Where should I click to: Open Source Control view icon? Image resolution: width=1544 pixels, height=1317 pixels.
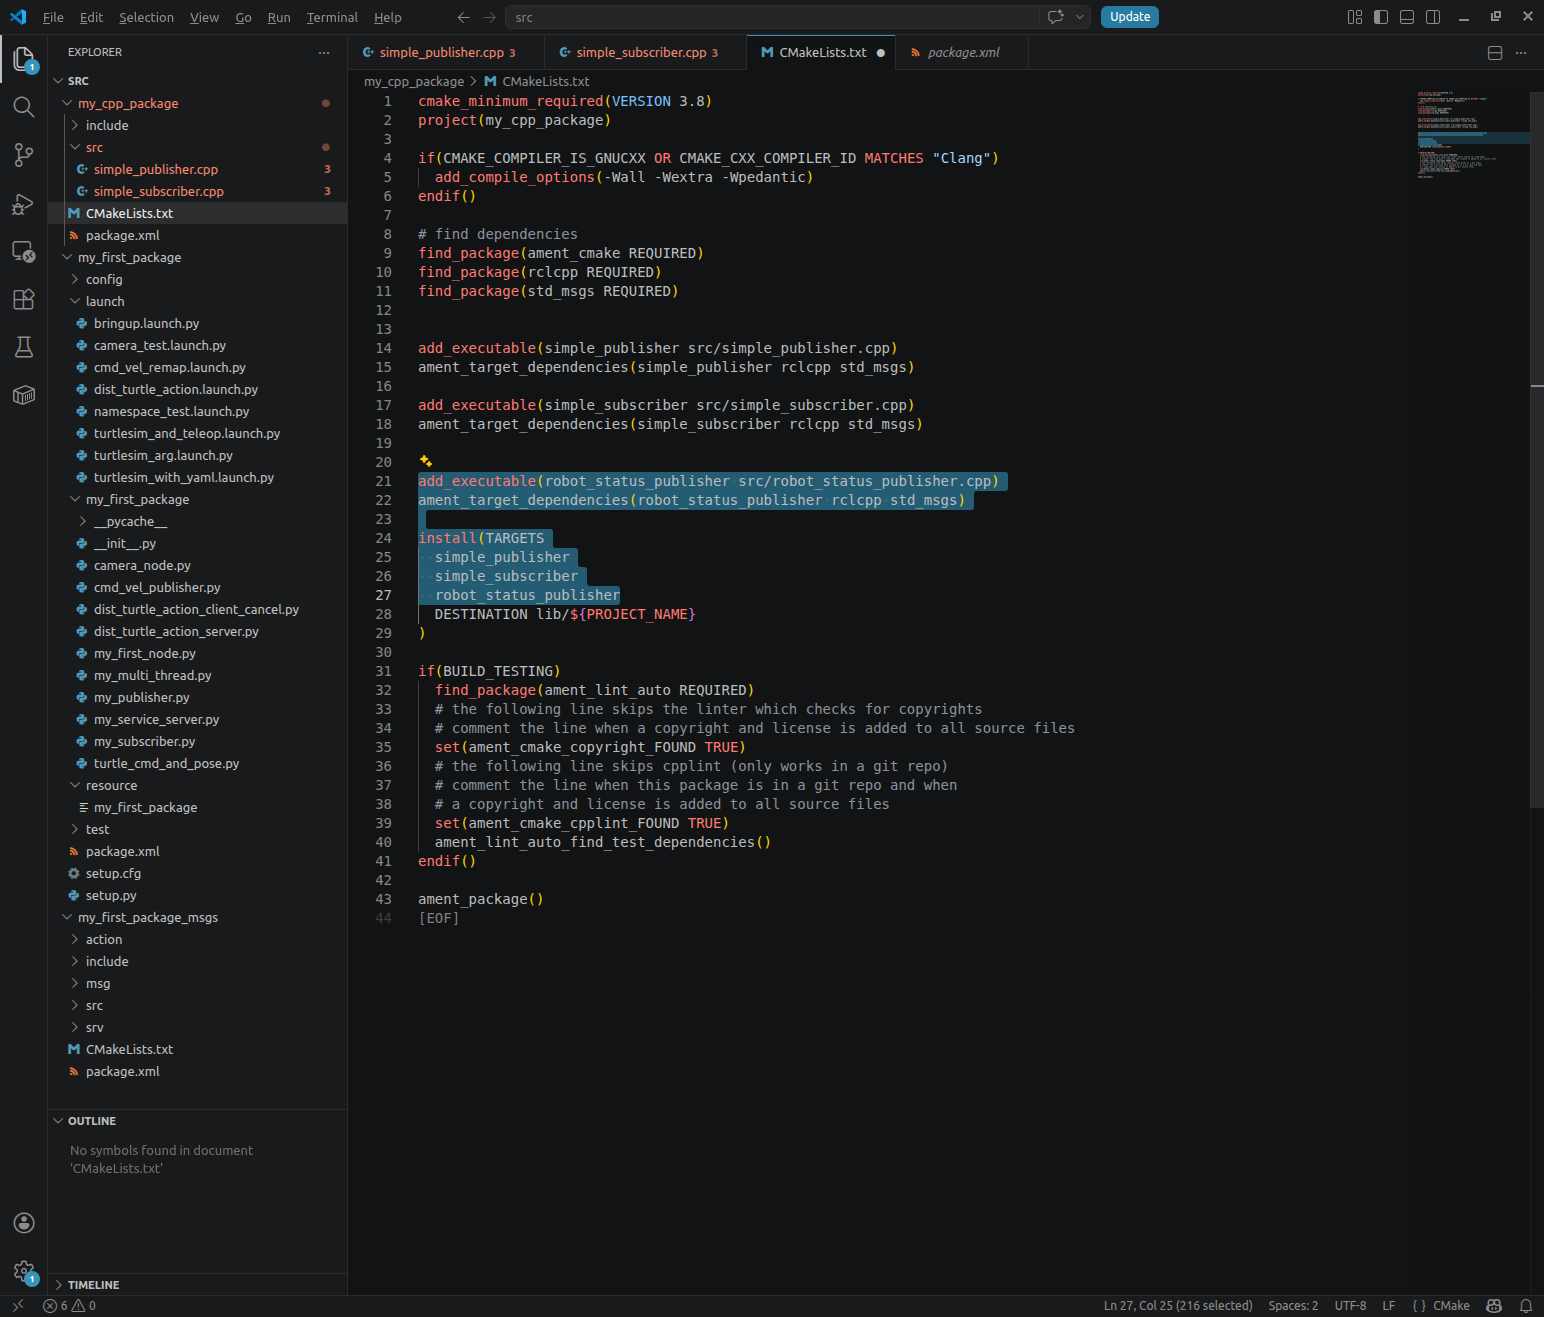pos(24,155)
